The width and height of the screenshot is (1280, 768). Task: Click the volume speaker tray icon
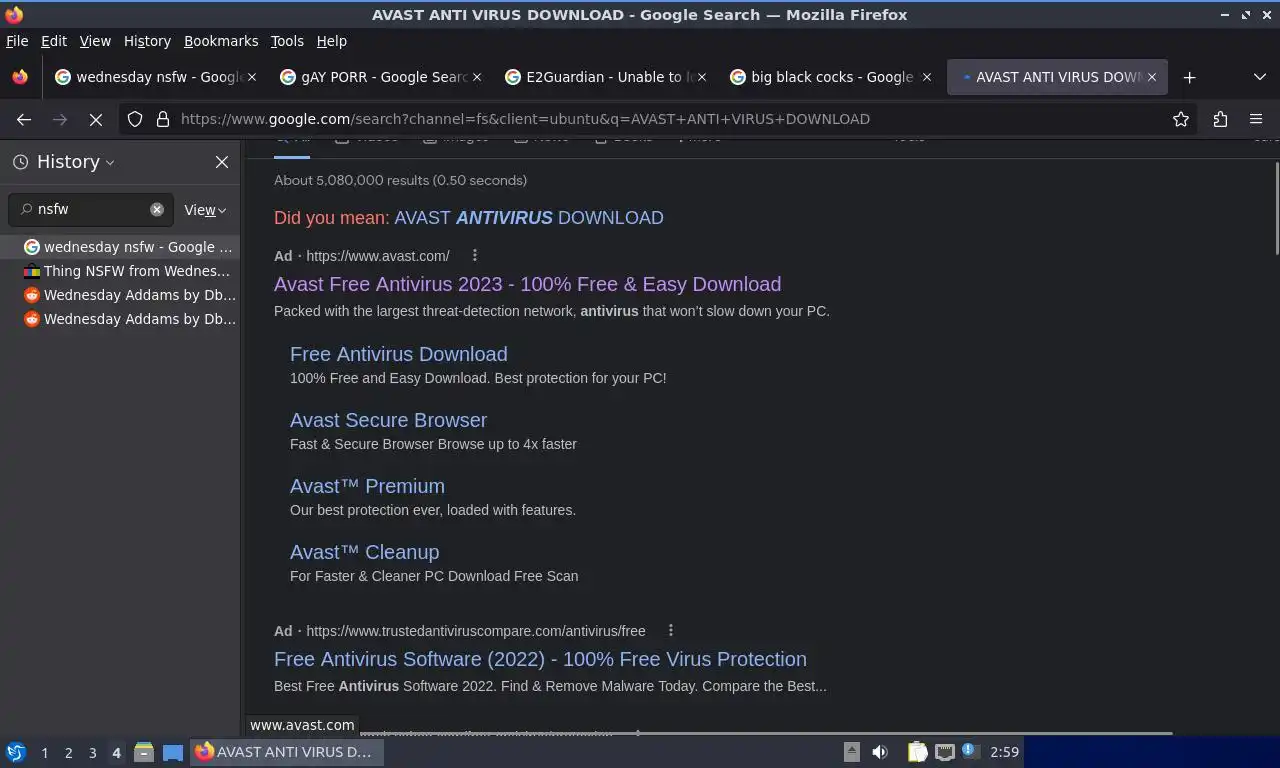[880, 752]
